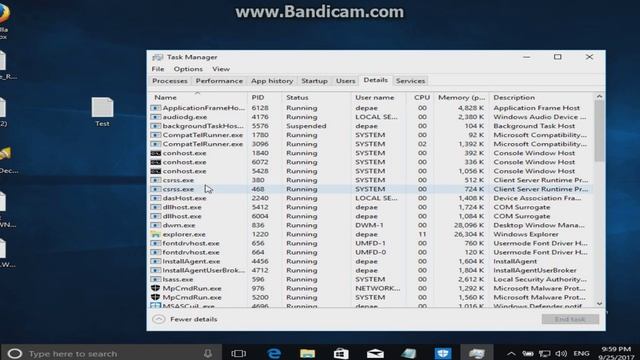The image size is (640, 360).
Task: Select conhost.exe icon with PID 6072
Action: (156, 162)
